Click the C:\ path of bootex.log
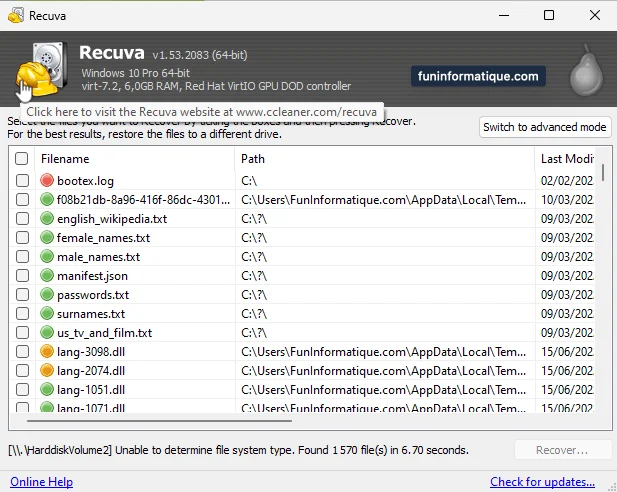Screen dimensions: 617x492 coord(249,181)
